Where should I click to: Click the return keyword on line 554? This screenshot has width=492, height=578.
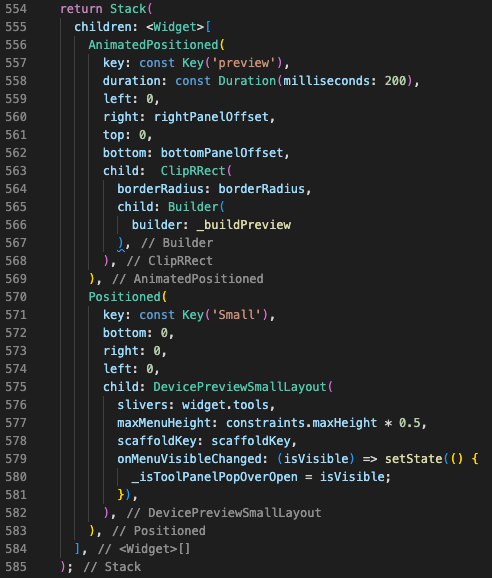pyautogui.click(x=81, y=9)
